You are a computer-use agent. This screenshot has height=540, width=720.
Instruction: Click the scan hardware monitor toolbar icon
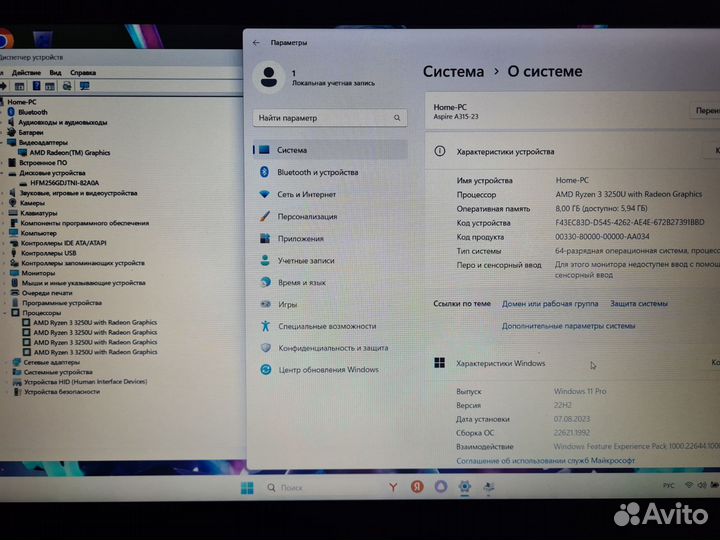(x=84, y=86)
